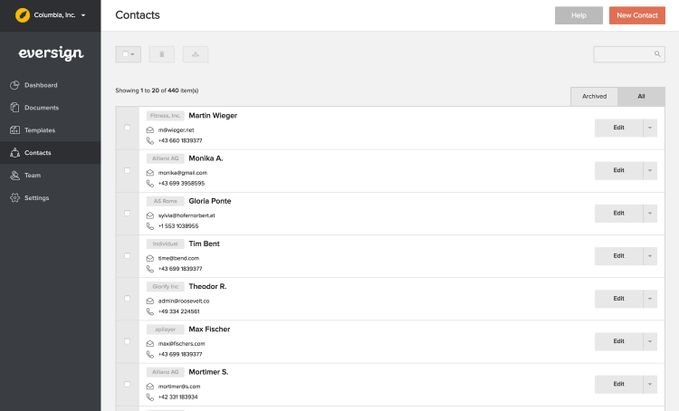Open Settings gear in sidebar

coord(15,198)
